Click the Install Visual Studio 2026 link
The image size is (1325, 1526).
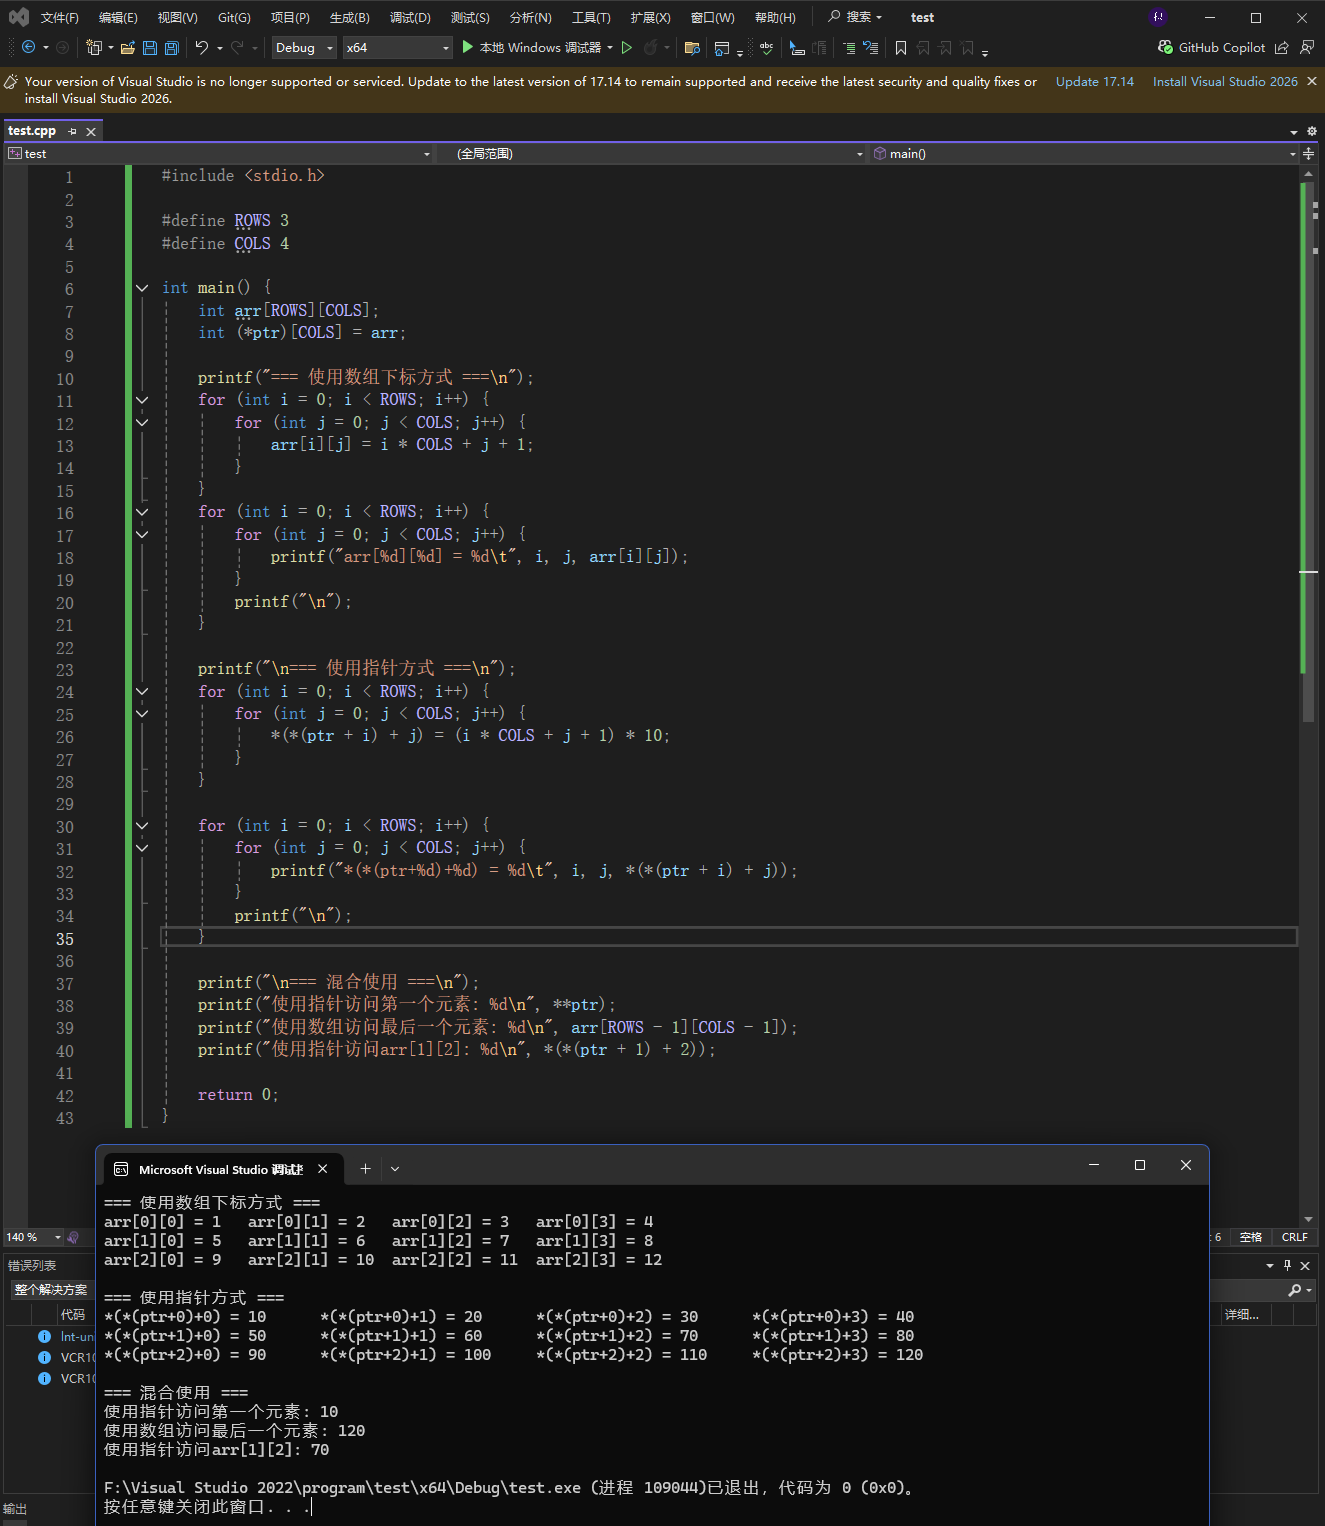point(1225,82)
